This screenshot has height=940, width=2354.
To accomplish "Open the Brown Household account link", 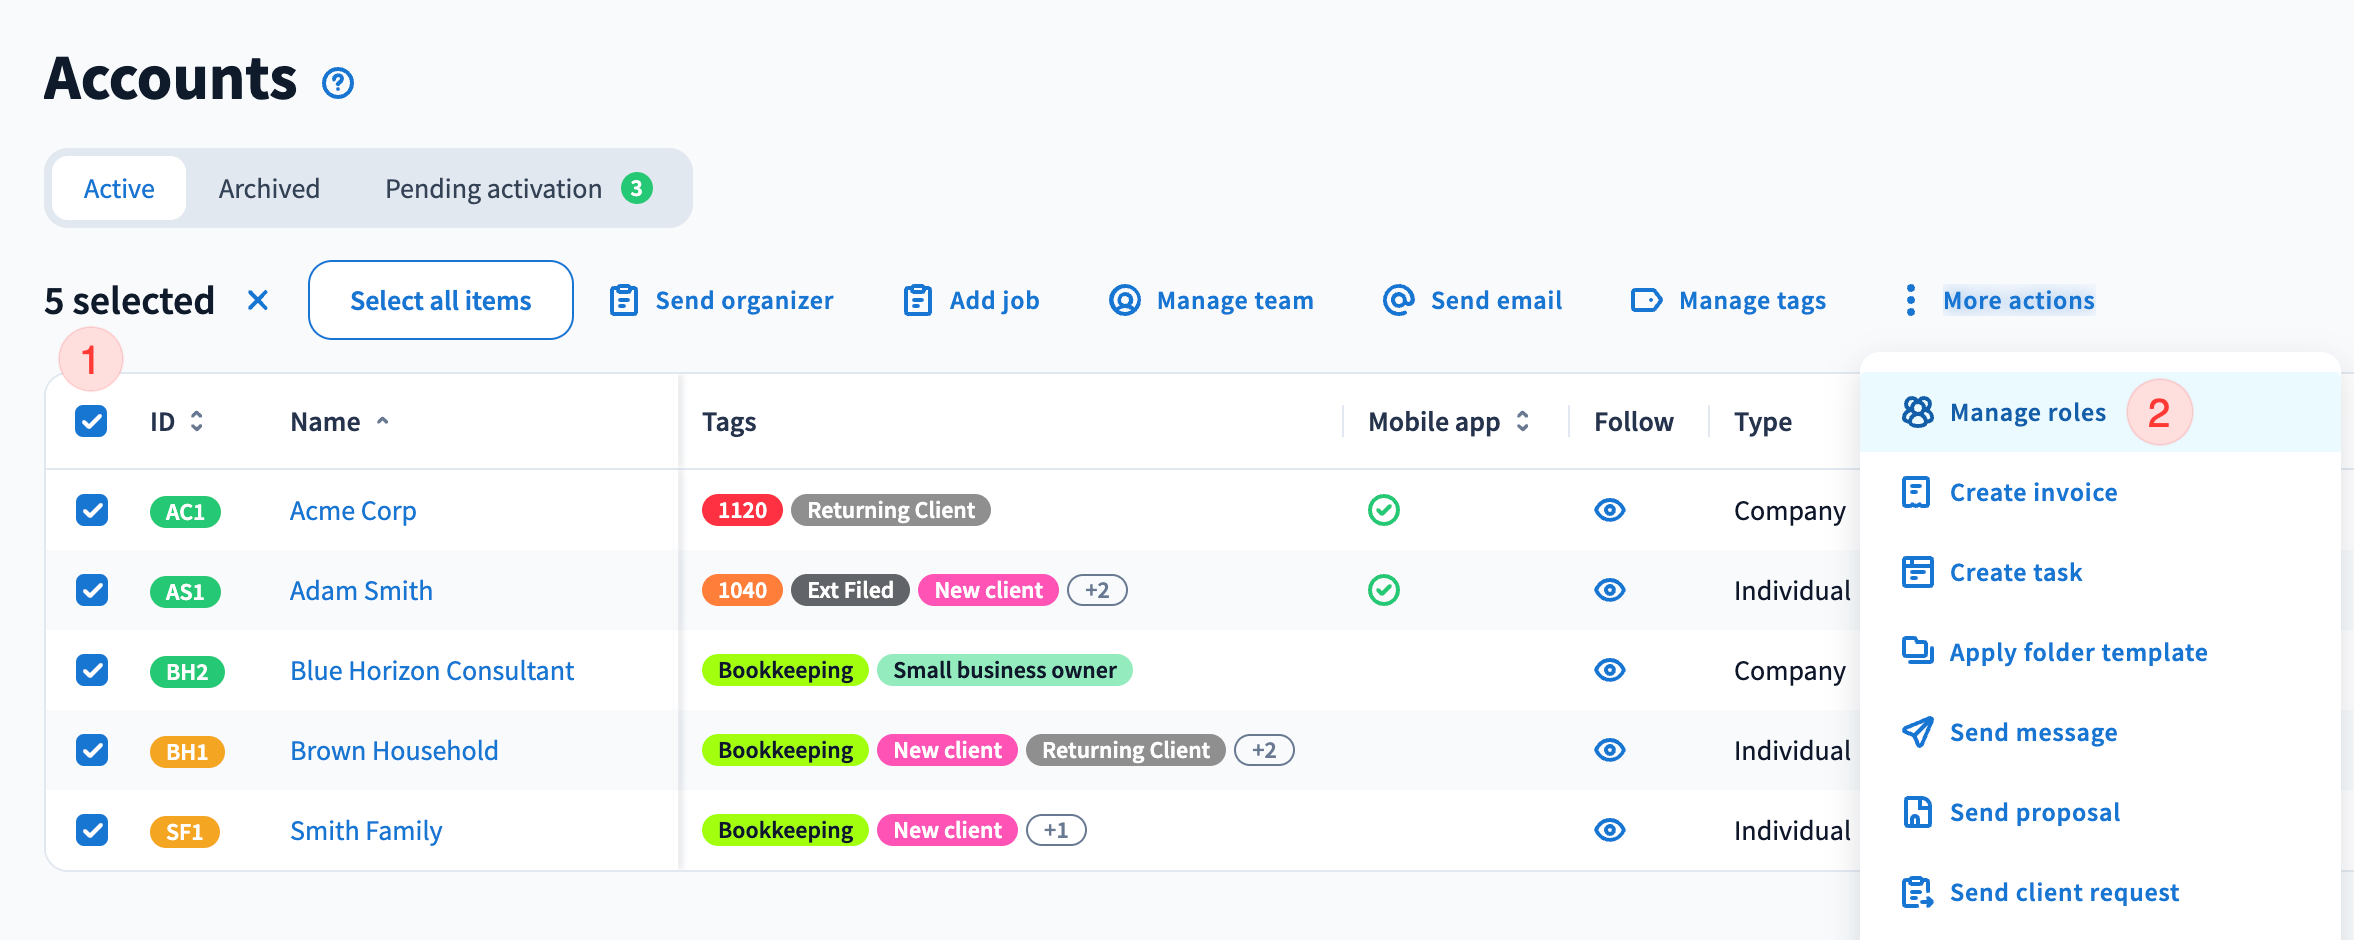I will (x=394, y=750).
